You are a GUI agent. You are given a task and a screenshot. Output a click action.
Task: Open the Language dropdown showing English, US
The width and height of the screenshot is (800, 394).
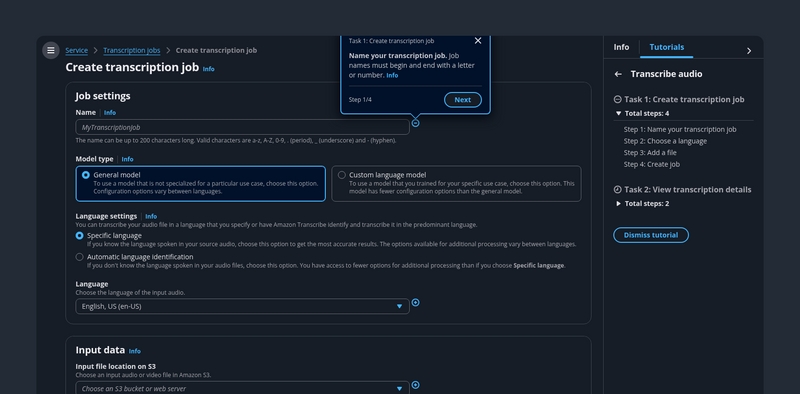click(x=242, y=306)
